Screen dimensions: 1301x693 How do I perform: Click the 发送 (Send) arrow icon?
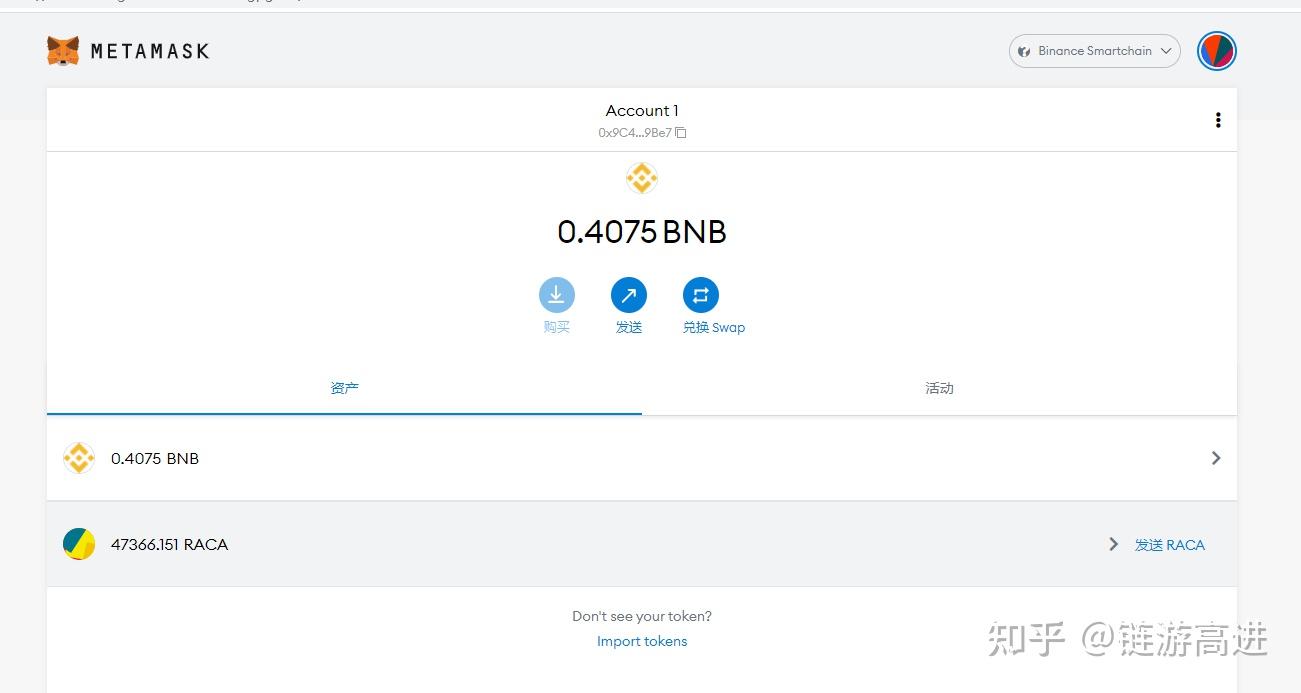click(x=629, y=295)
